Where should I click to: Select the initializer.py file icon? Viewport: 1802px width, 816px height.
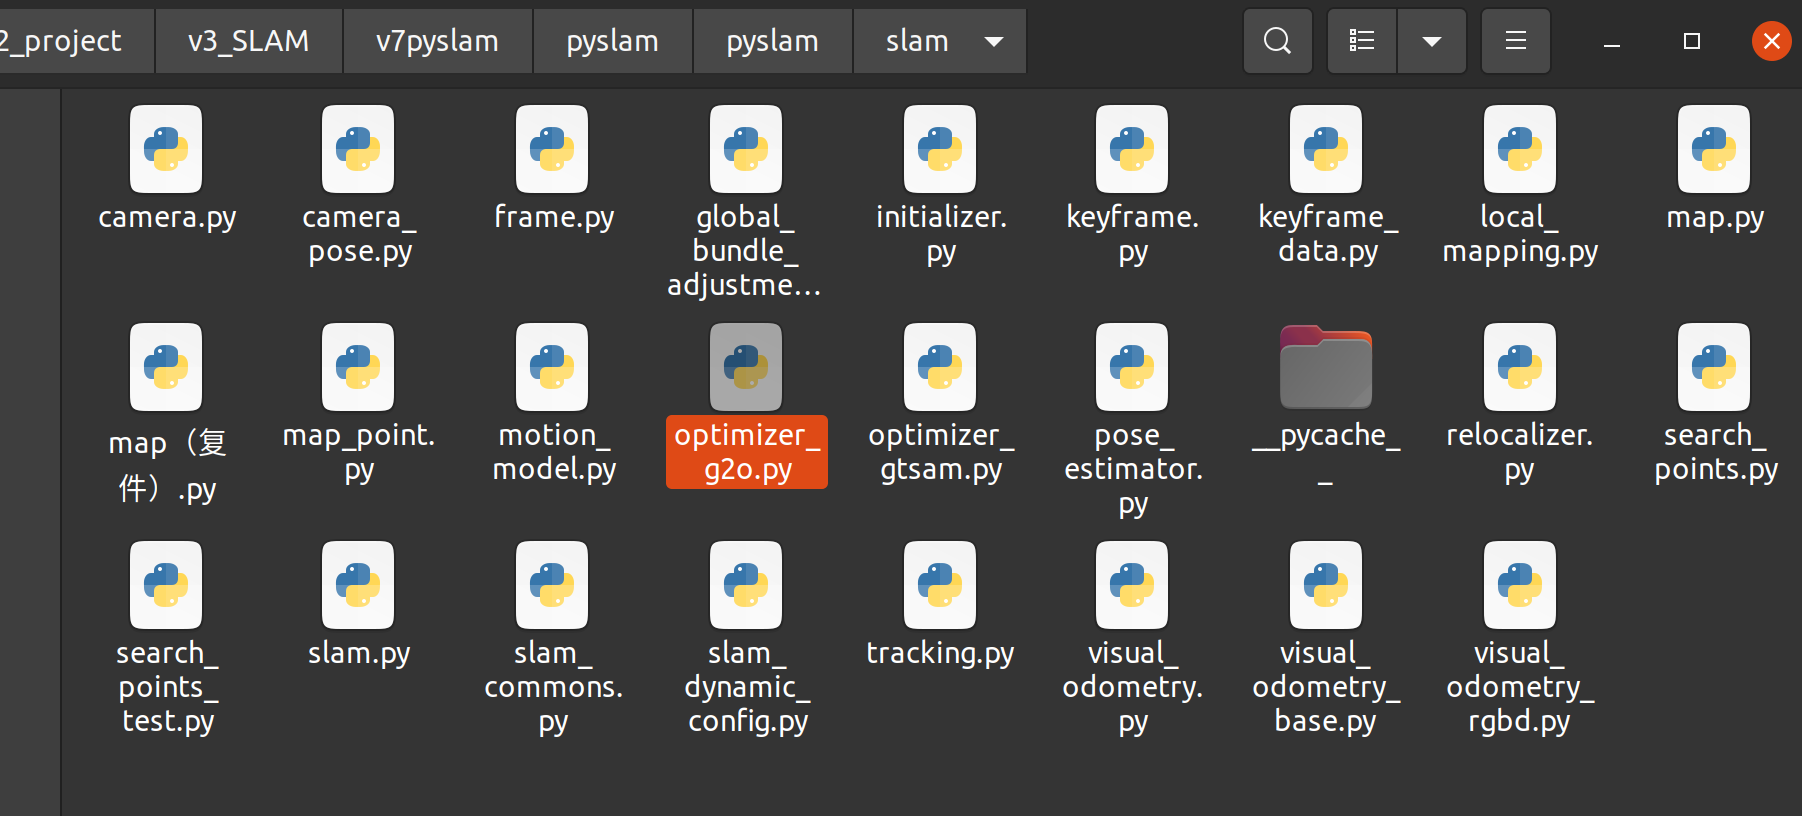pyautogui.click(x=940, y=149)
